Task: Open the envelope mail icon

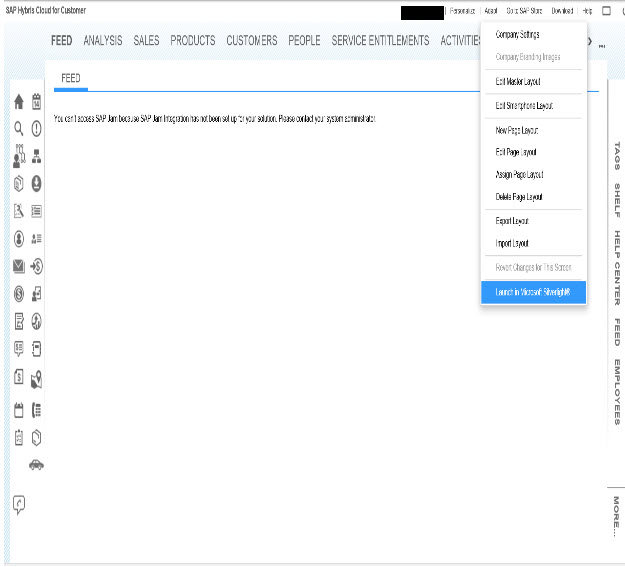Action: (19, 266)
